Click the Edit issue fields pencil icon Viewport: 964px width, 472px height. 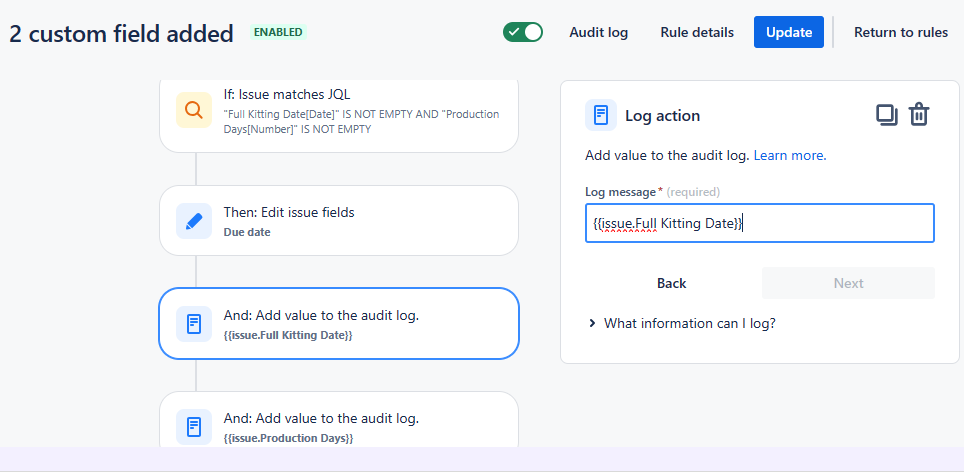tap(194, 221)
